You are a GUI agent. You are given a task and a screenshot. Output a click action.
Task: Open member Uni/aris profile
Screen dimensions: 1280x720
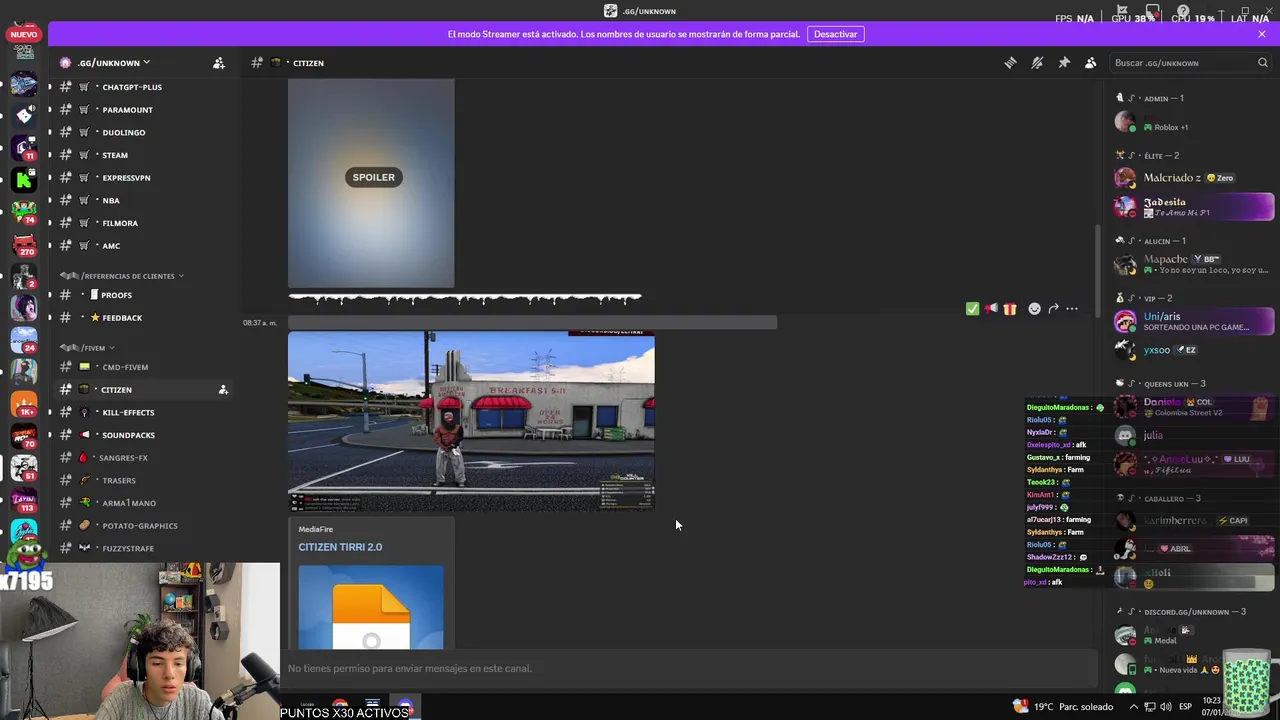point(1193,322)
